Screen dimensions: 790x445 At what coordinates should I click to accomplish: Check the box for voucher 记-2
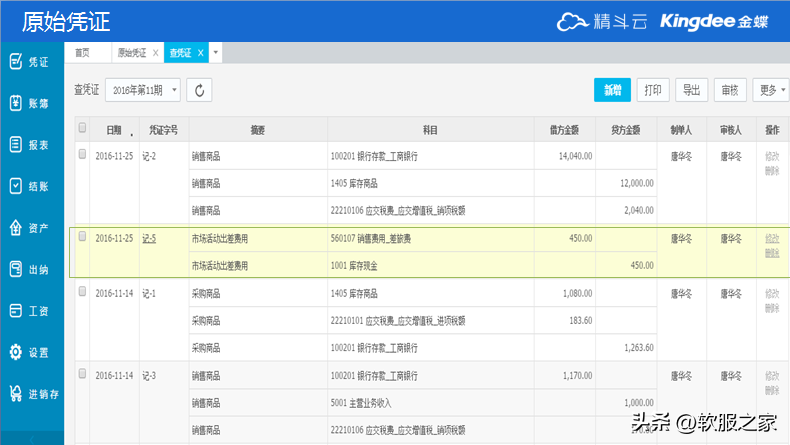pyautogui.click(x=83, y=155)
